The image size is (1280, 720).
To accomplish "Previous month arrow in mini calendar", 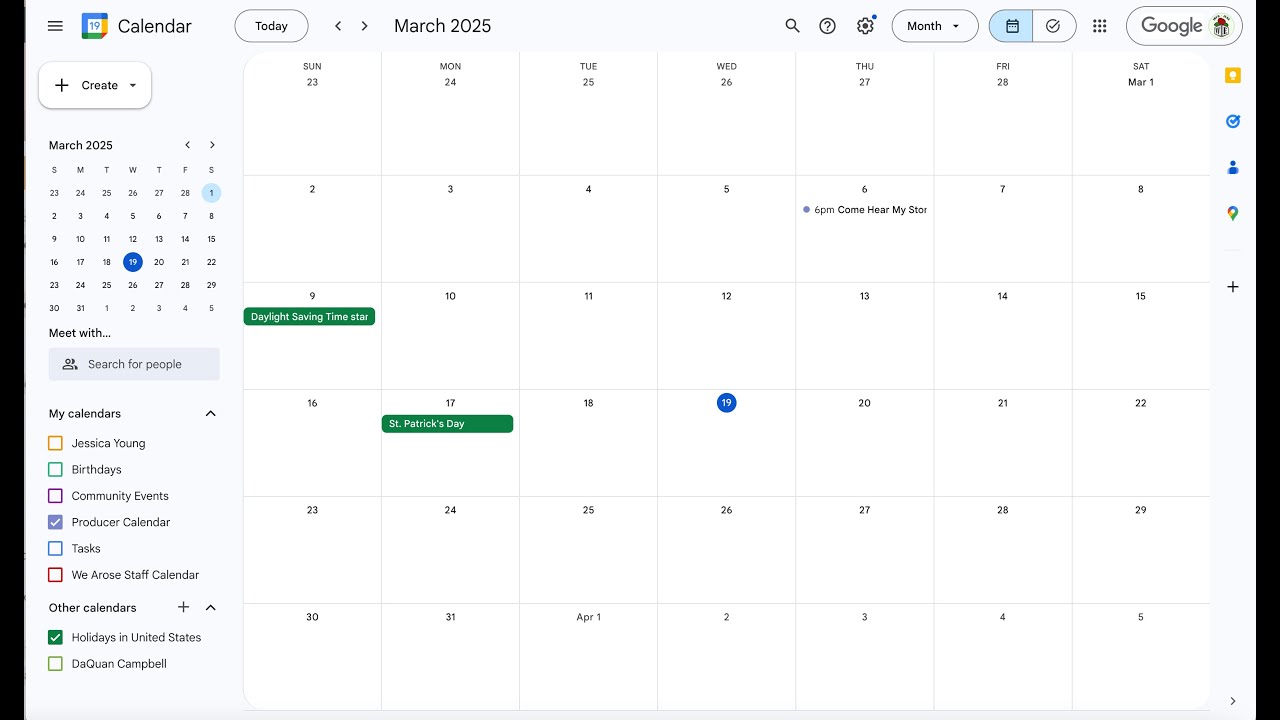I will (x=187, y=145).
